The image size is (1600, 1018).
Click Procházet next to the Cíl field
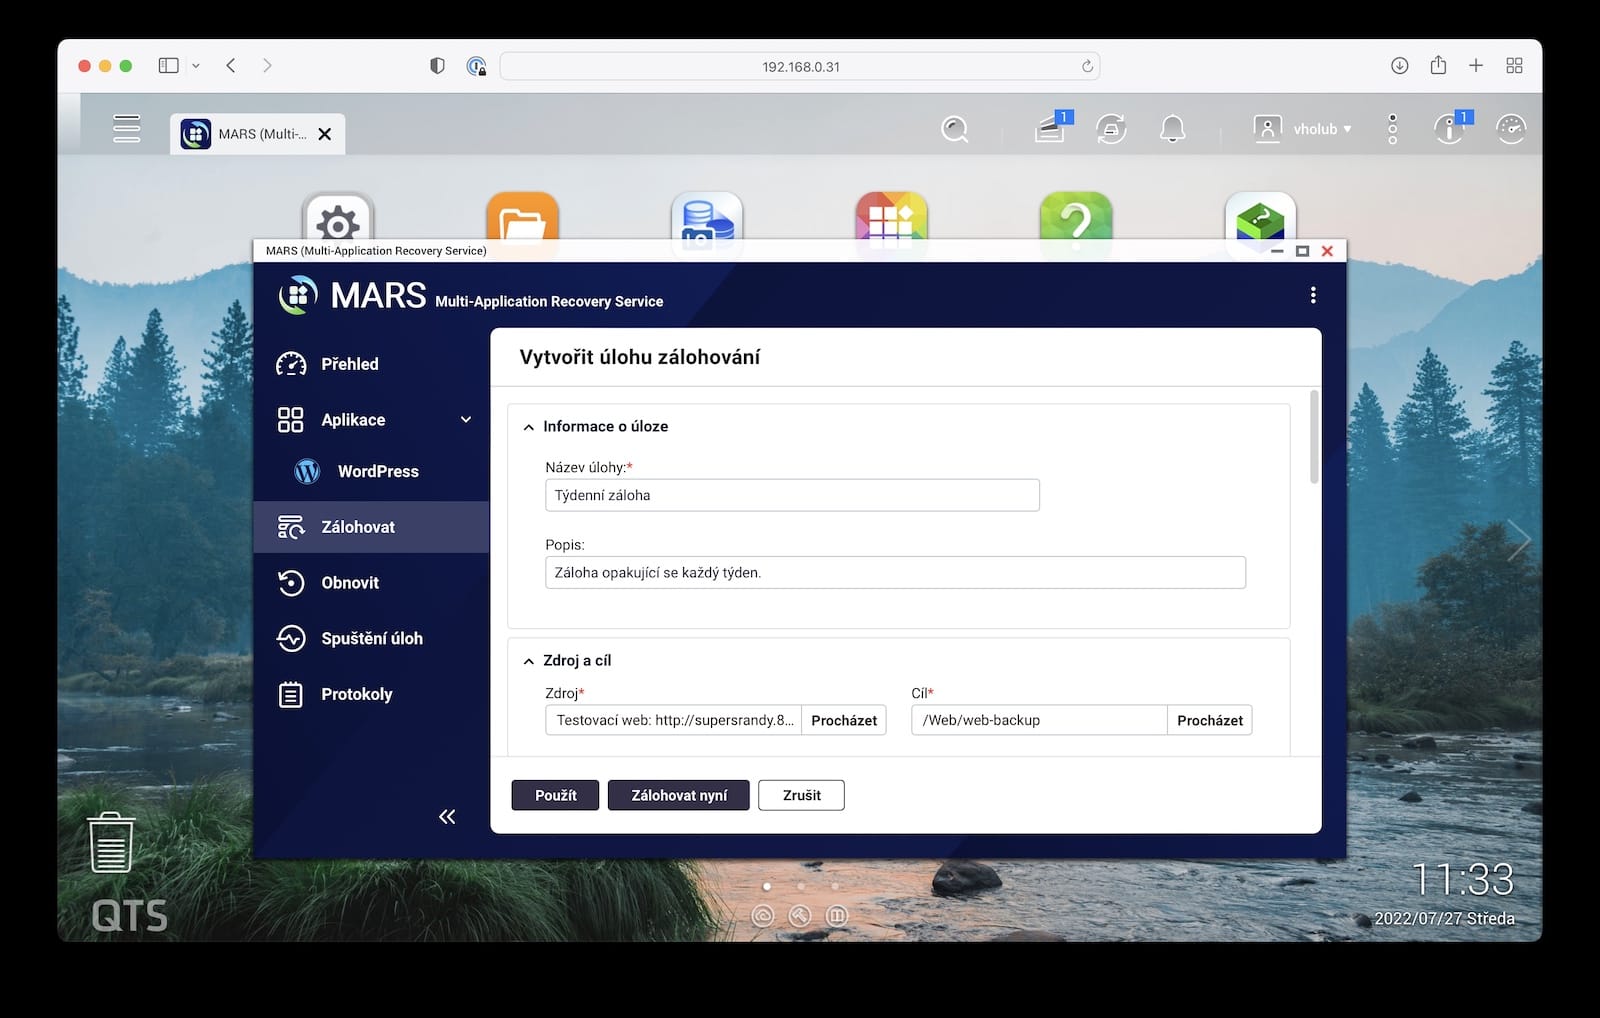(1209, 720)
